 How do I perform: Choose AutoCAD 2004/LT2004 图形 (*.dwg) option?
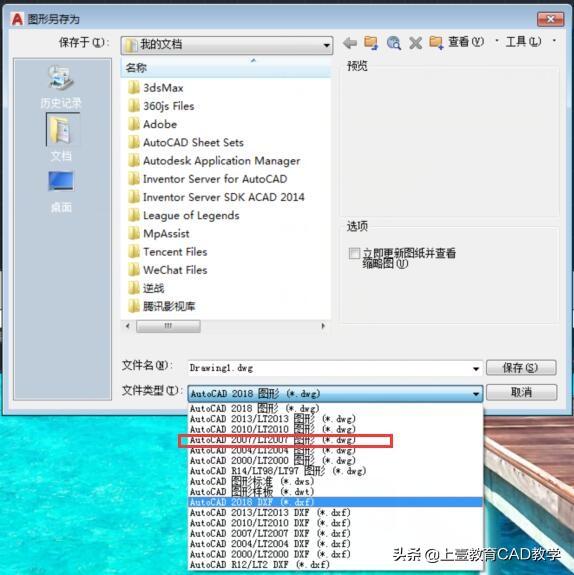point(335,450)
